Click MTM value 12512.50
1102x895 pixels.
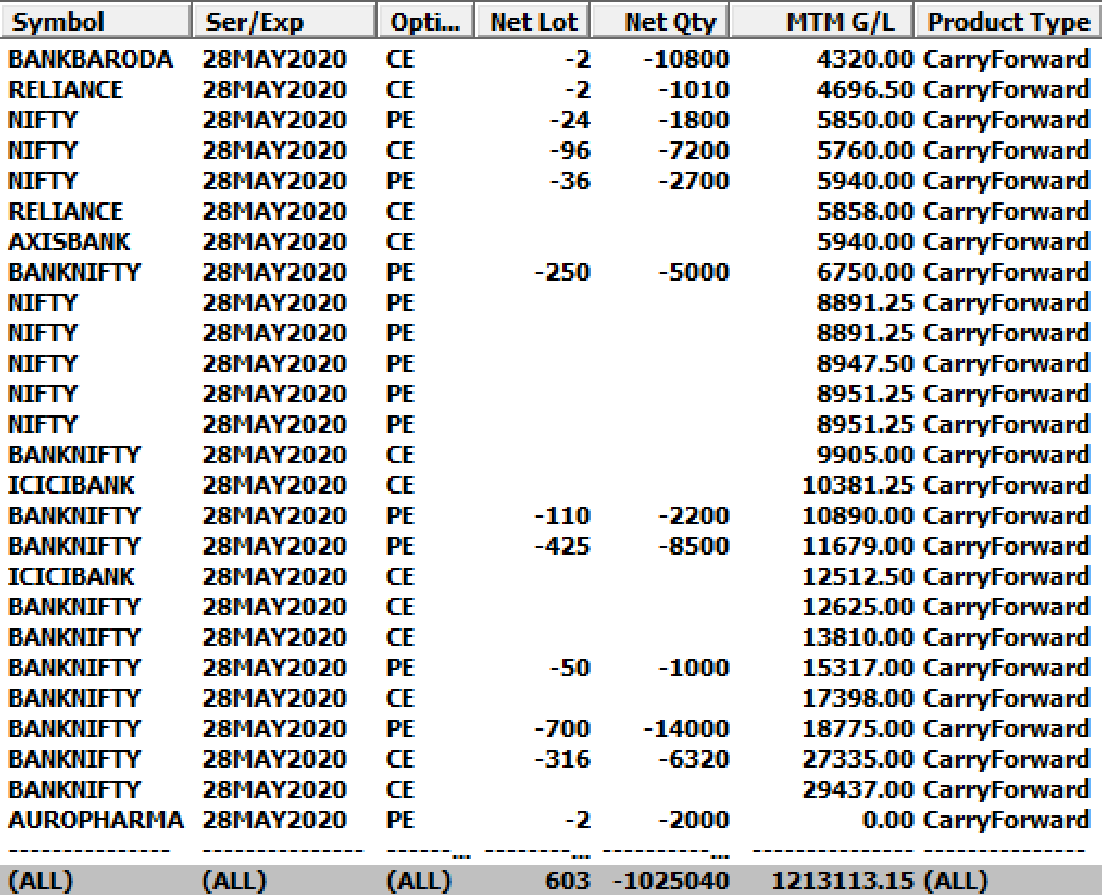pos(858,577)
